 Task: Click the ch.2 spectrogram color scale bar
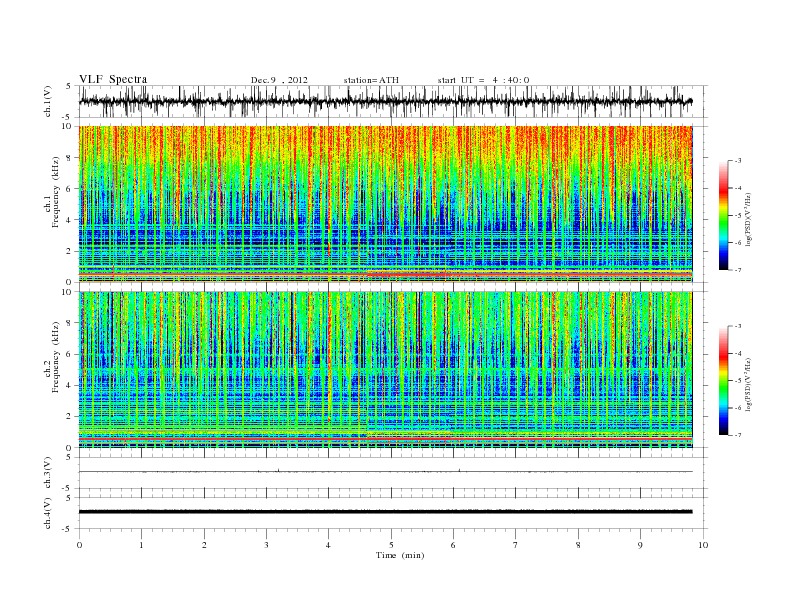coord(723,381)
